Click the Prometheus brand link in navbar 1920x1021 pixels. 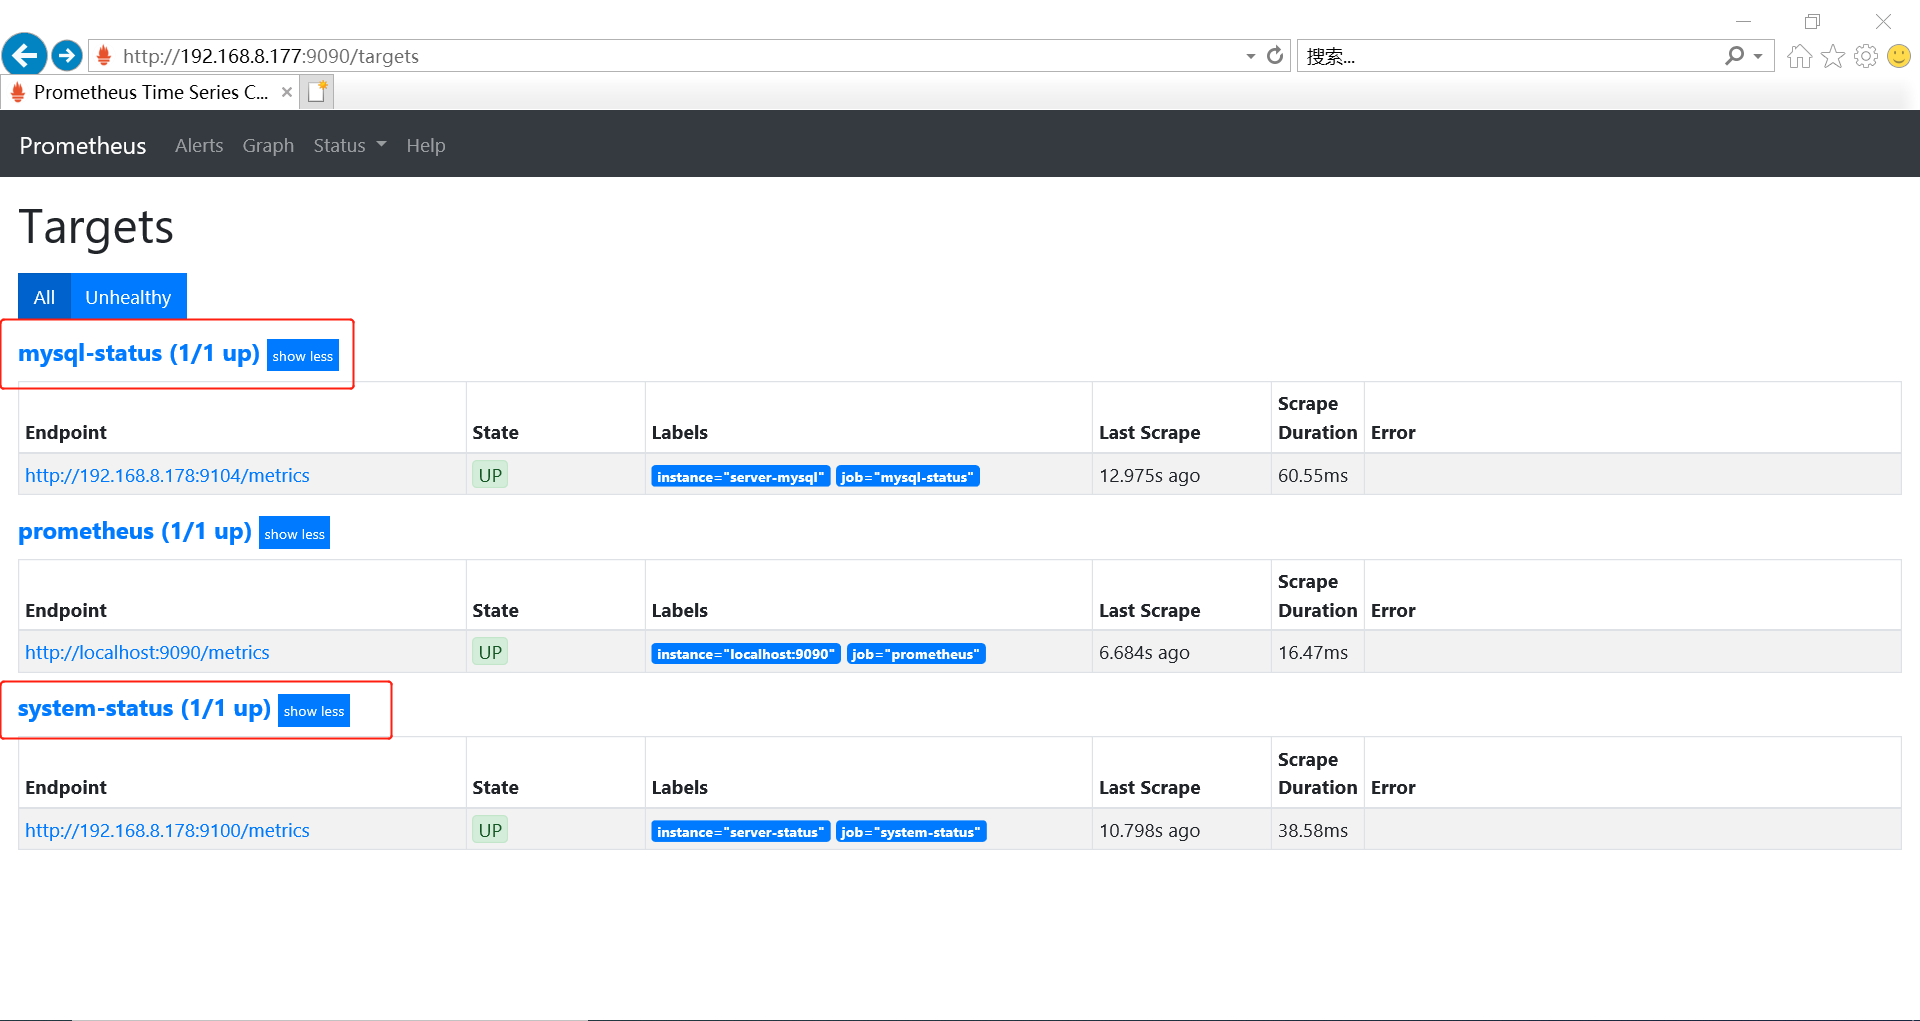(83, 146)
